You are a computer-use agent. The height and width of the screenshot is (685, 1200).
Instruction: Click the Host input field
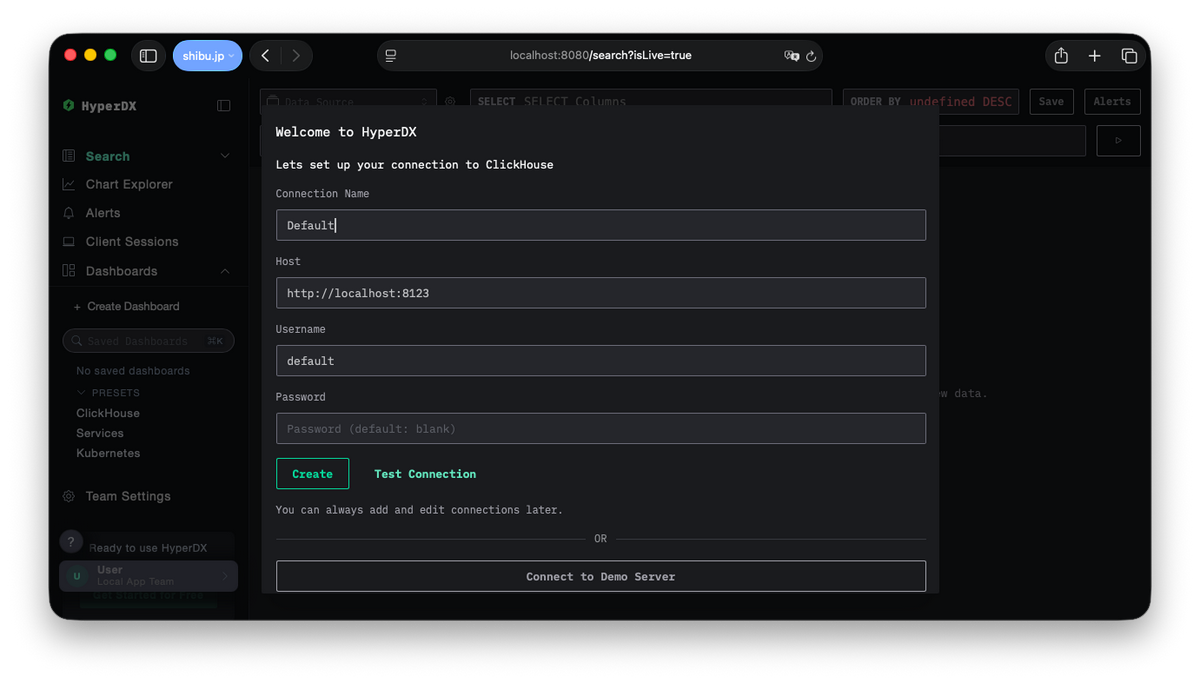coord(600,293)
